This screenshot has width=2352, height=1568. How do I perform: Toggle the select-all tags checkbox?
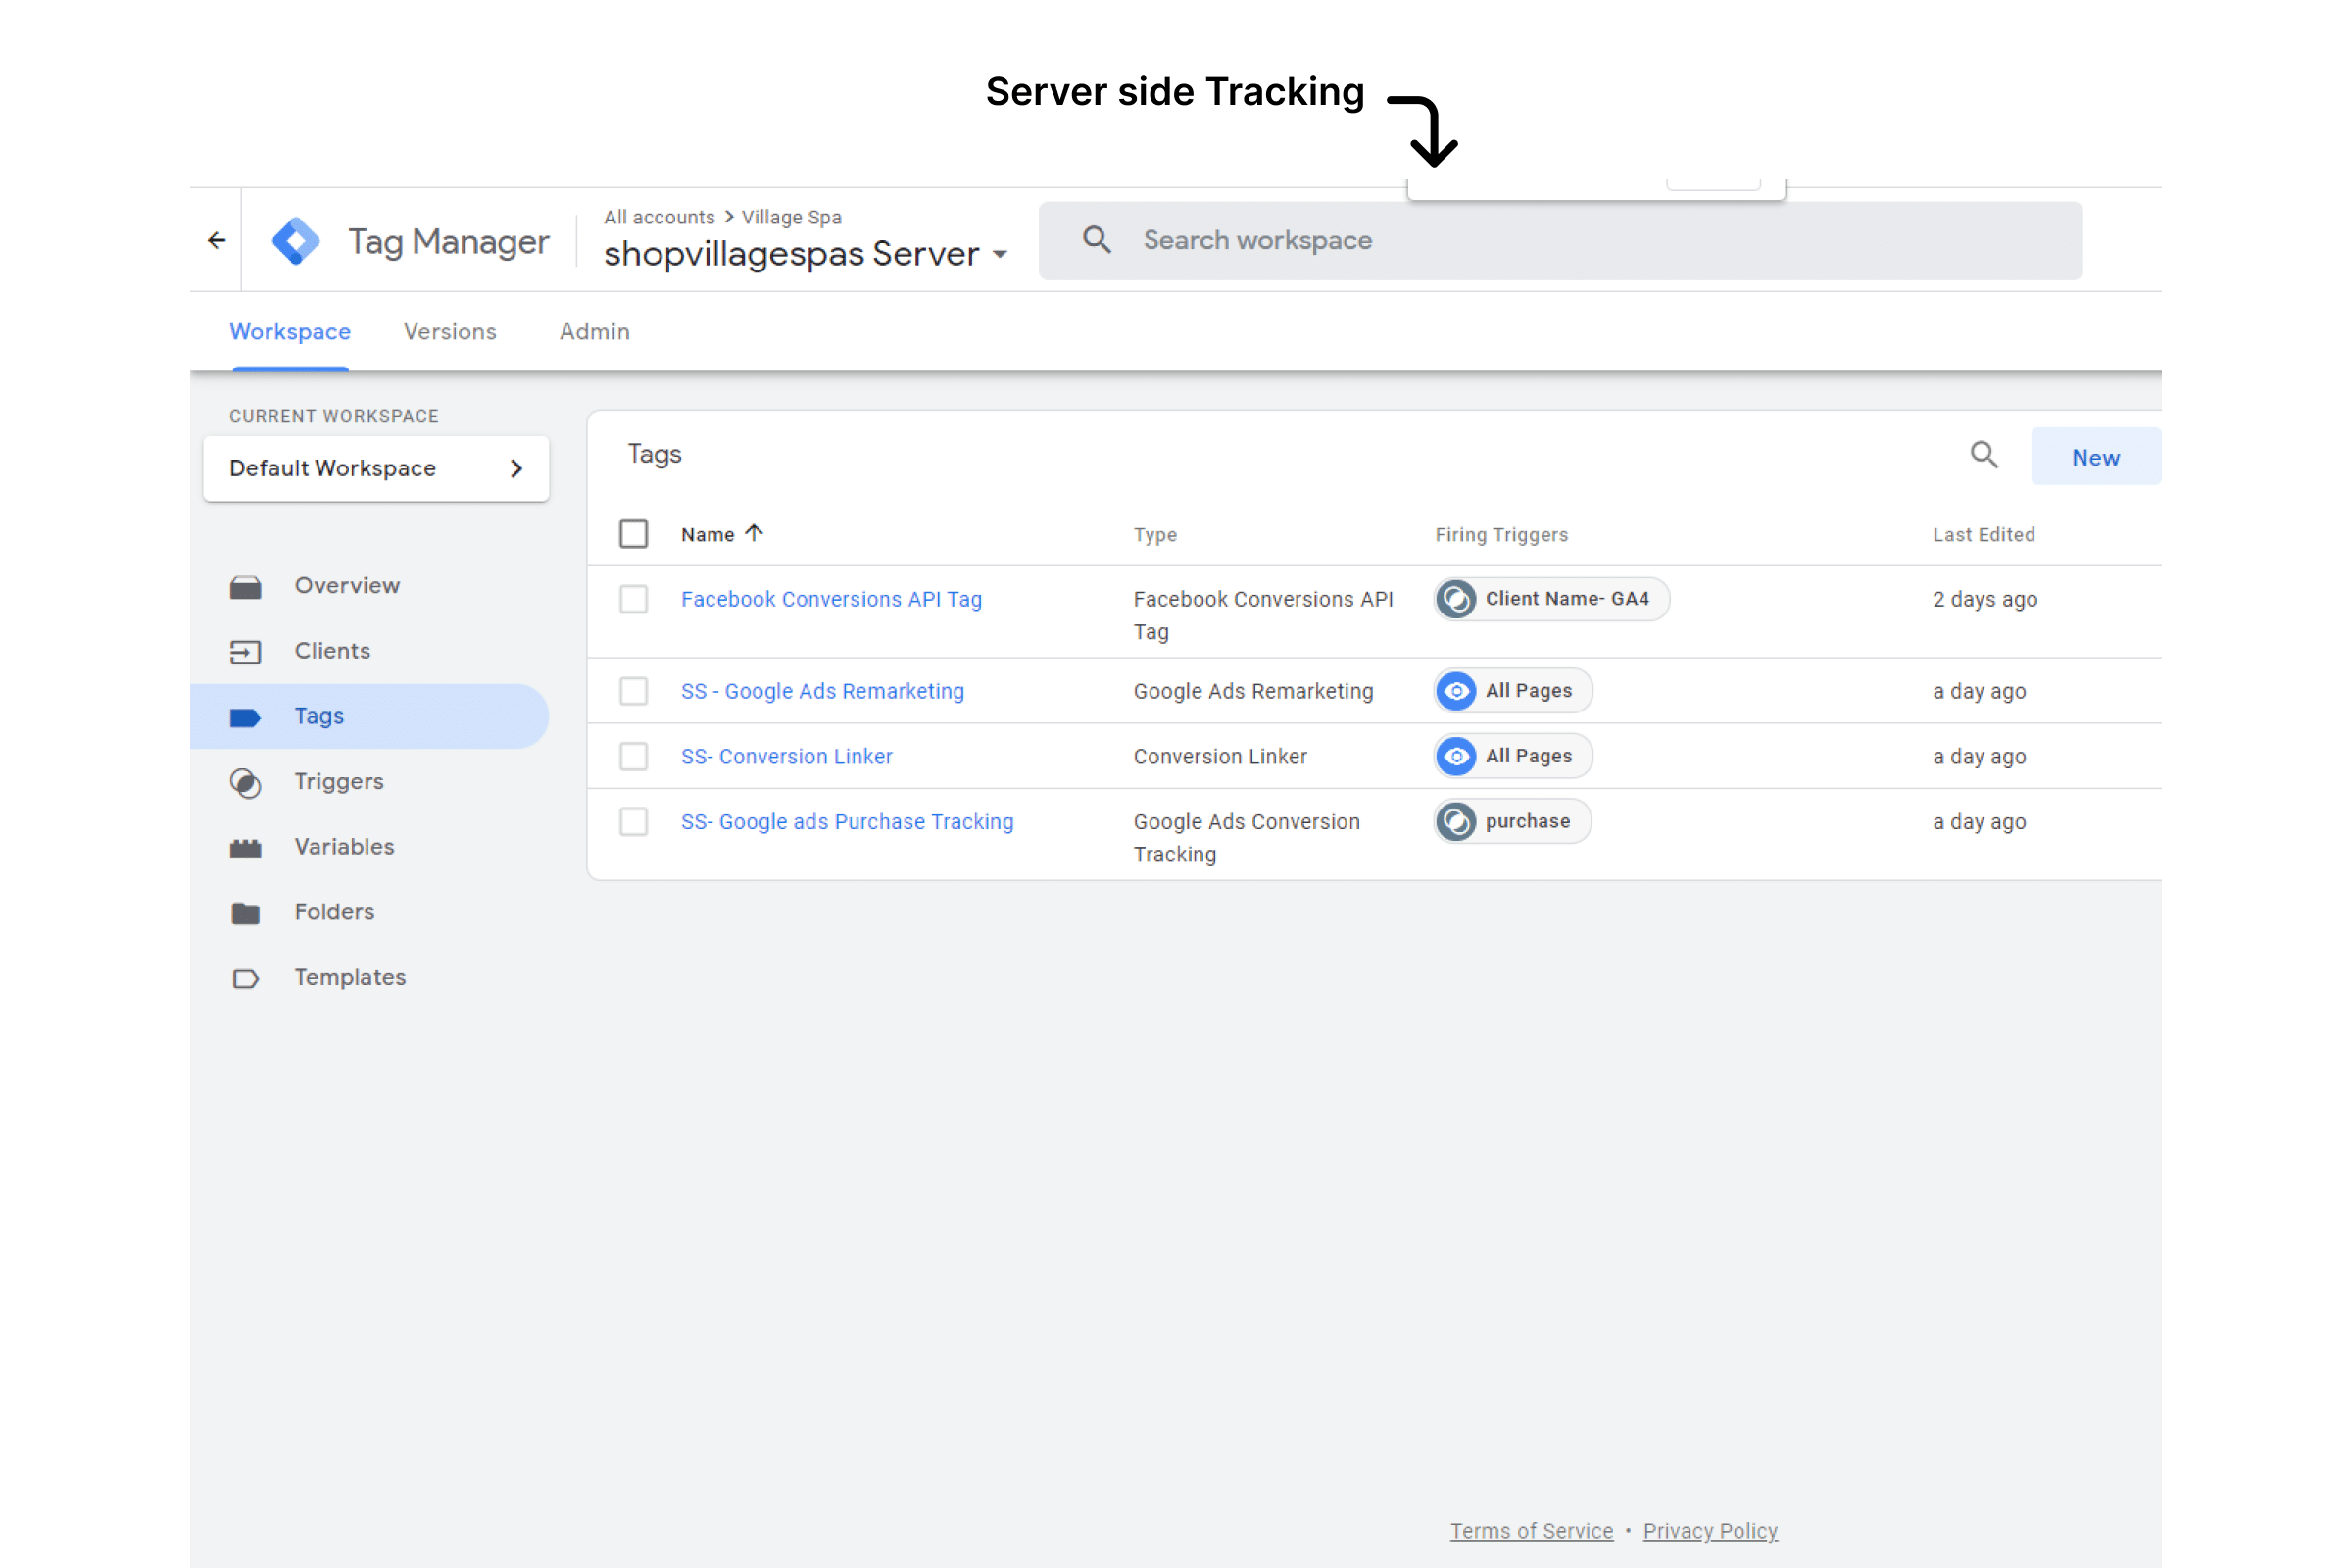coord(633,534)
